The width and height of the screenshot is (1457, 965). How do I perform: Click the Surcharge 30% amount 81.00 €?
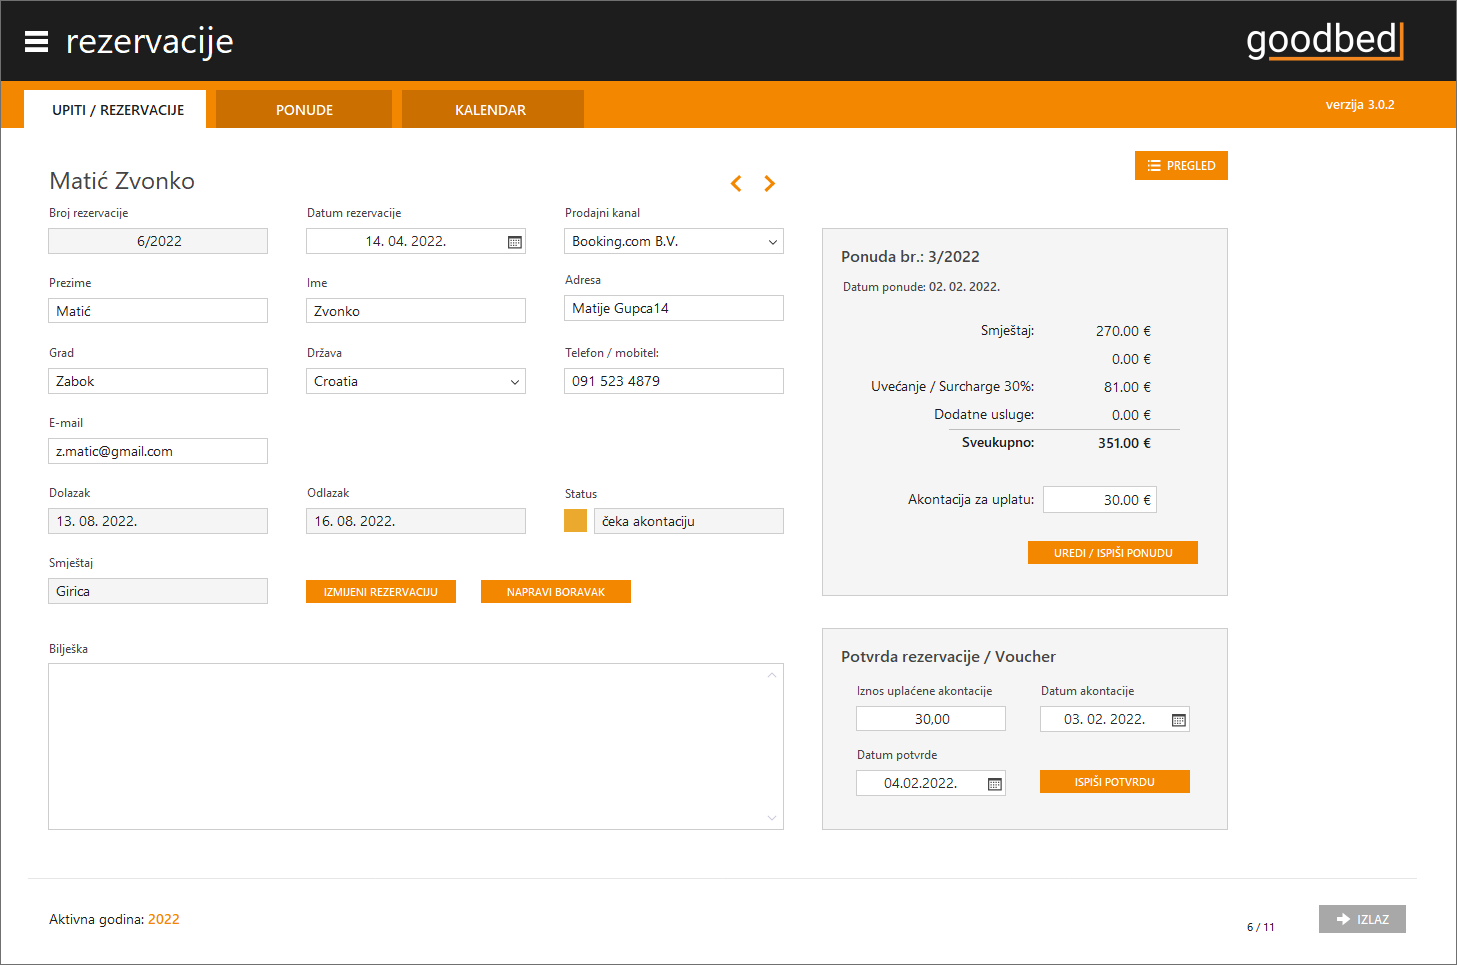click(1127, 387)
